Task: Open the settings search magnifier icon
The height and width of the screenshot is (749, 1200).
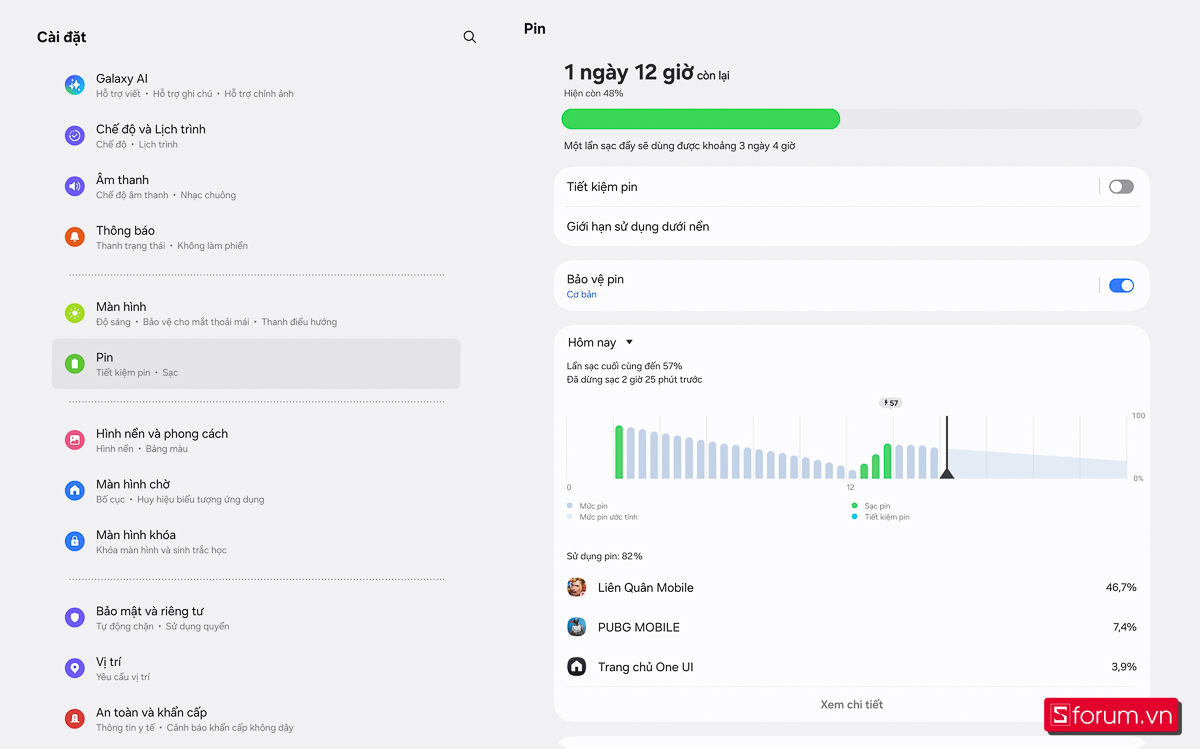Action: tap(470, 37)
